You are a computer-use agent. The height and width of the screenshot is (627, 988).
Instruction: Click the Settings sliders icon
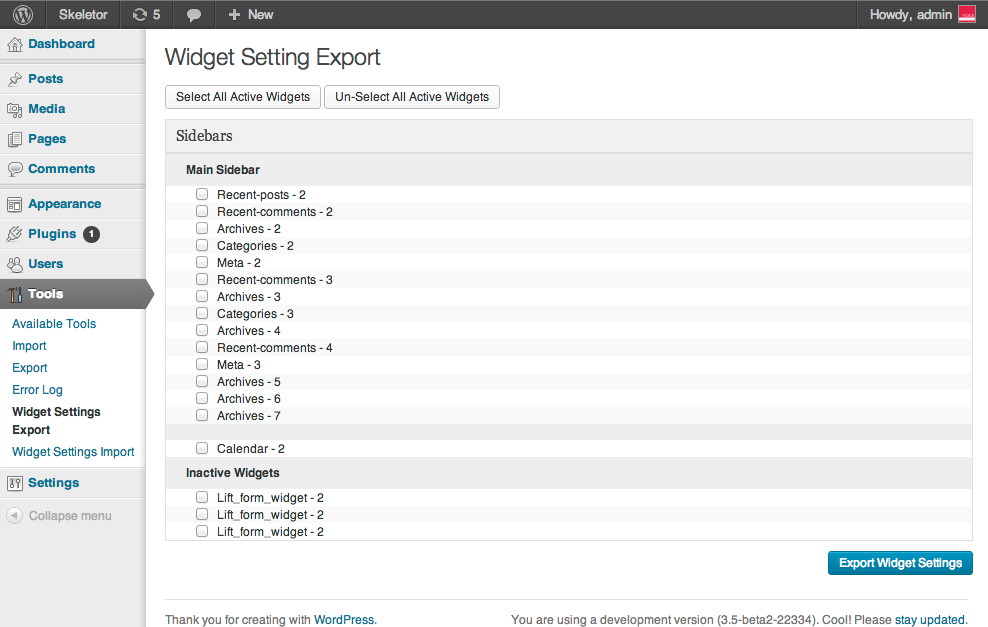click(x=14, y=483)
